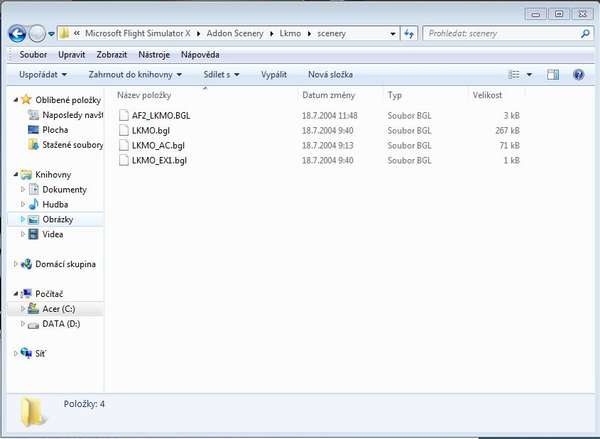Click 'Addon Scenery' breadcrumb segment
Viewport: 600px width, 439px height.
(x=235, y=34)
